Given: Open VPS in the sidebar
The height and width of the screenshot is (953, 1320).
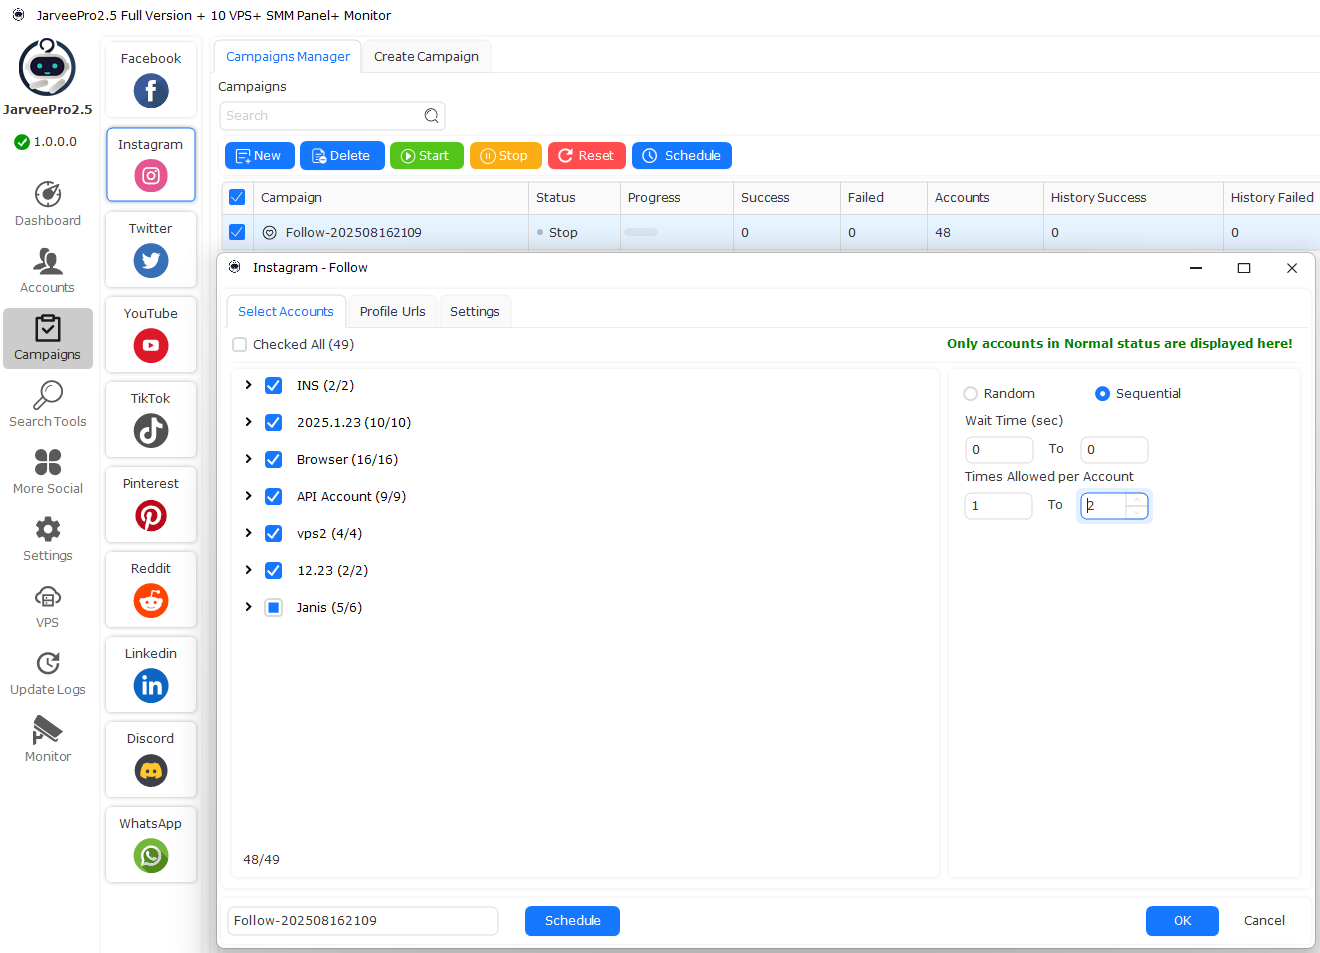Looking at the screenshot, I should [x=48, y=606].
